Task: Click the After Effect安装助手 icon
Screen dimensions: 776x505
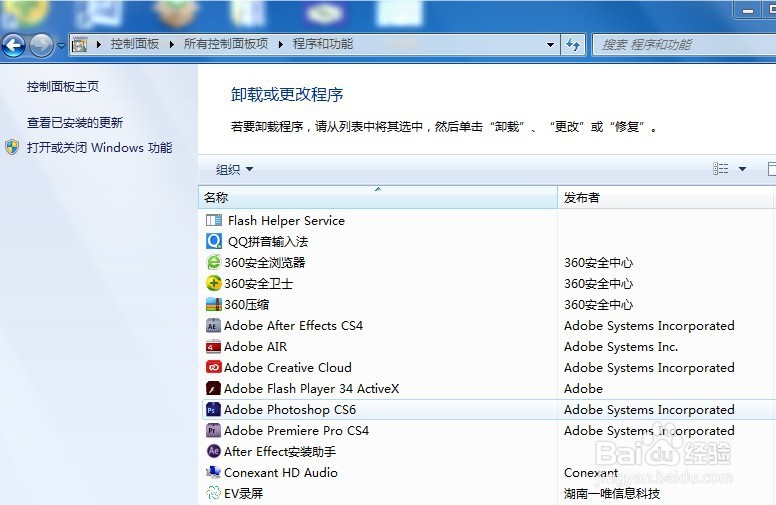Action: click(213, 451)
